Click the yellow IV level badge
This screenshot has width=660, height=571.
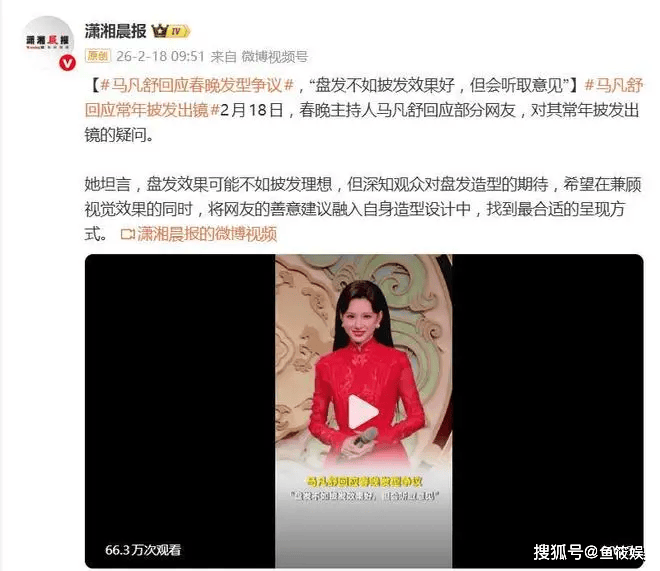(180, 31)
